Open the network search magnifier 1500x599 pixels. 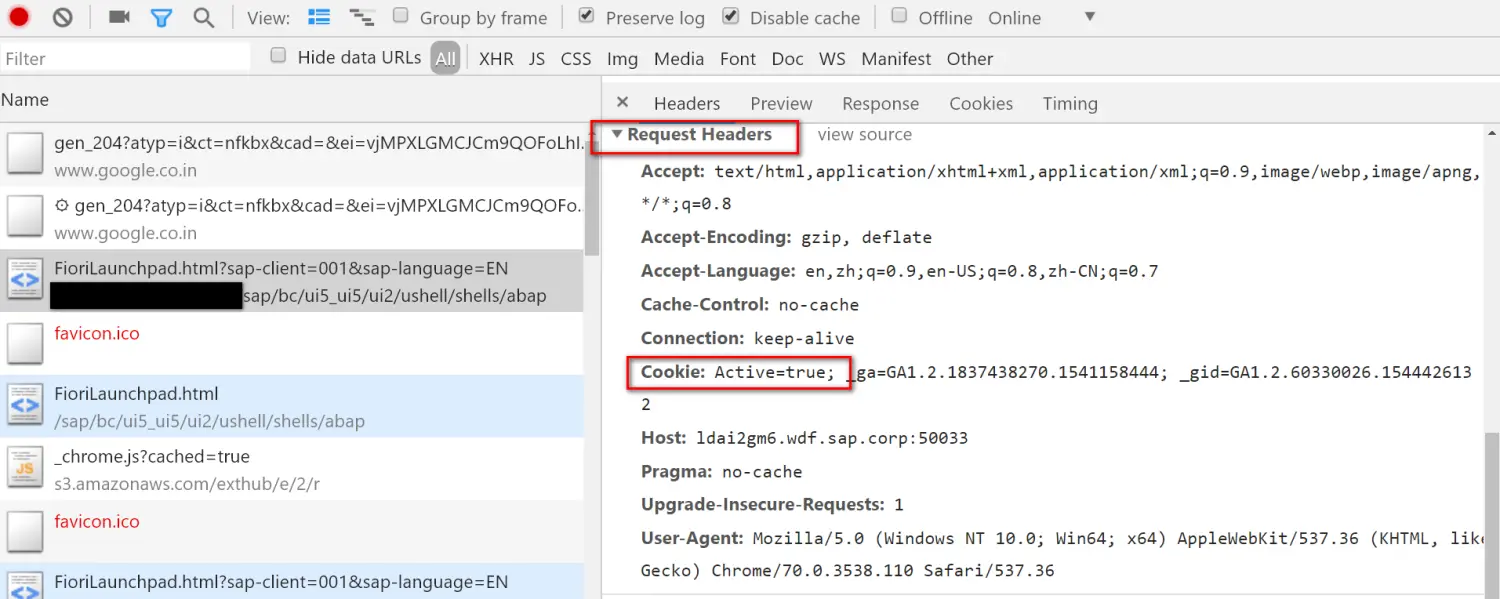204,17
